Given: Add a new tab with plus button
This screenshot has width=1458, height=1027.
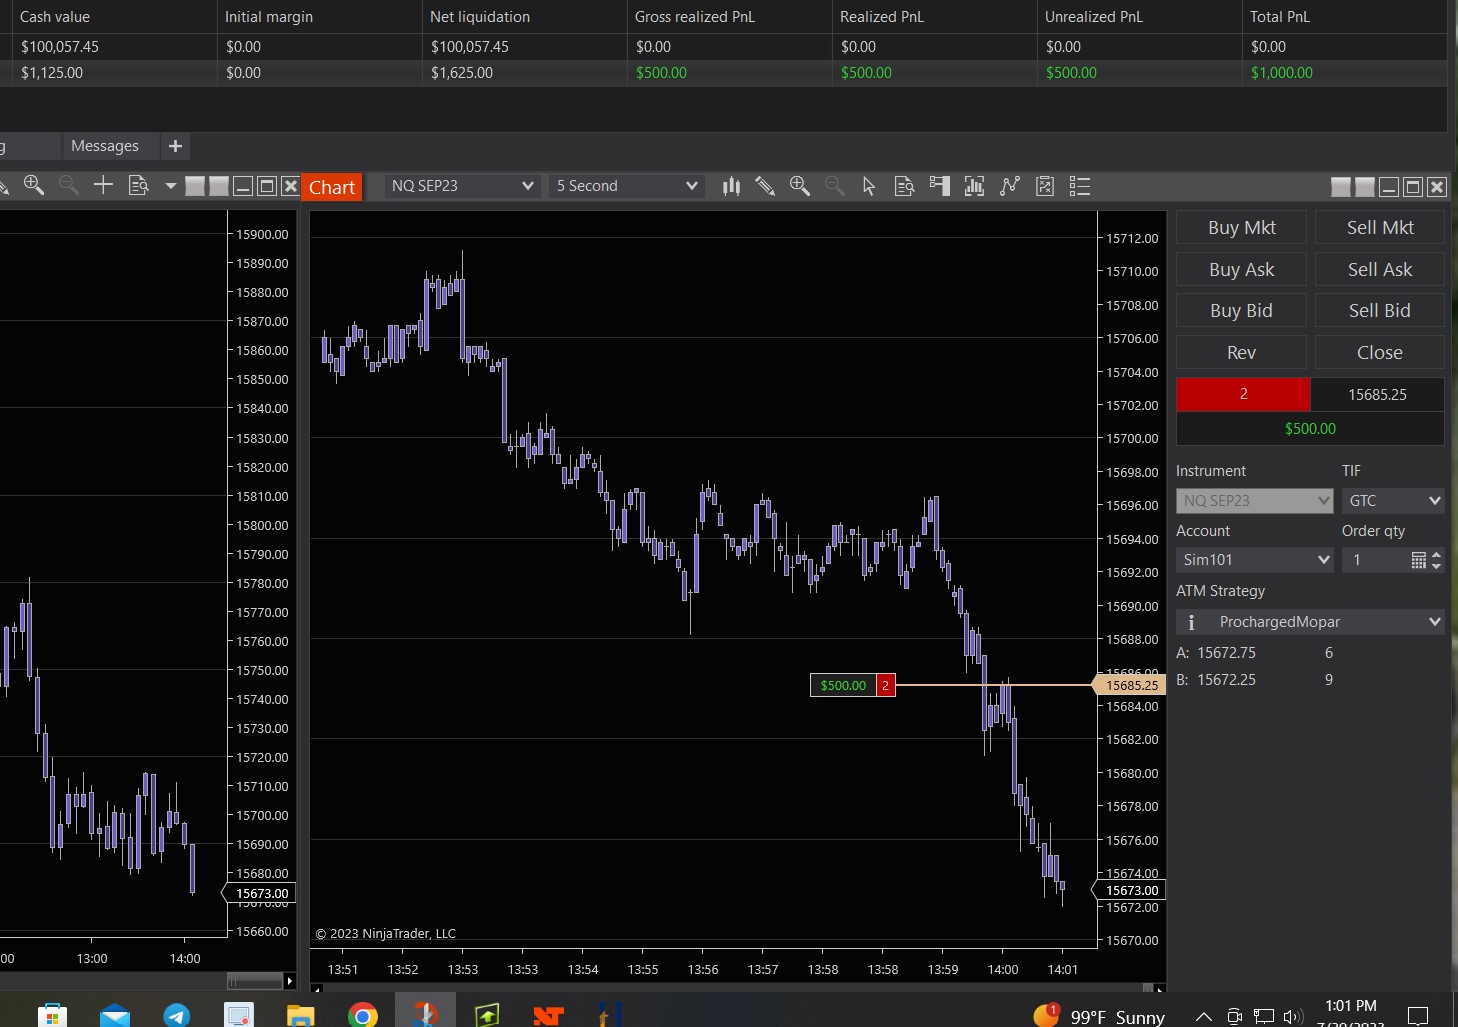Looking at the screenshot, I should coord(175,146).
